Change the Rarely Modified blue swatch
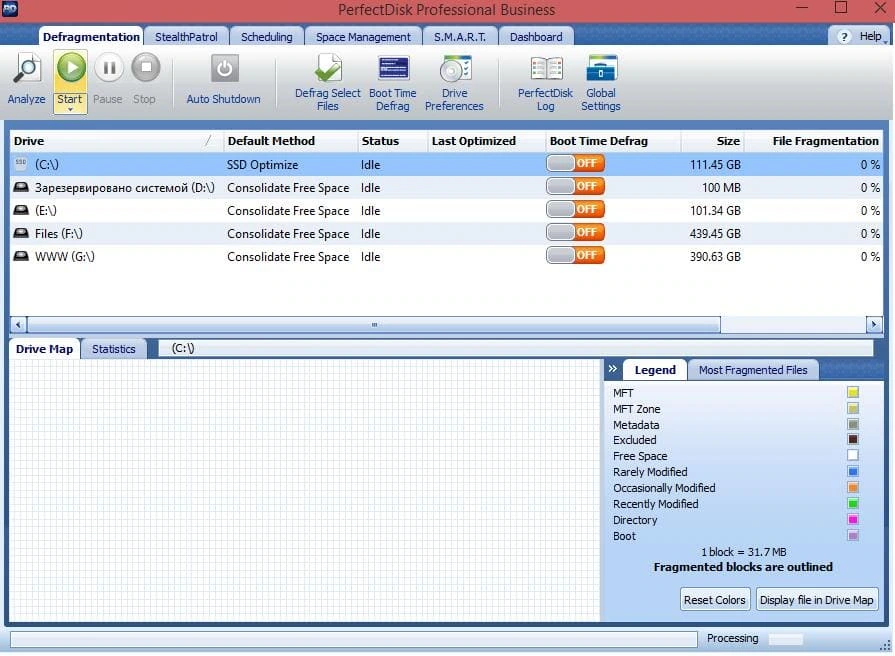 (x=853, y=472)
